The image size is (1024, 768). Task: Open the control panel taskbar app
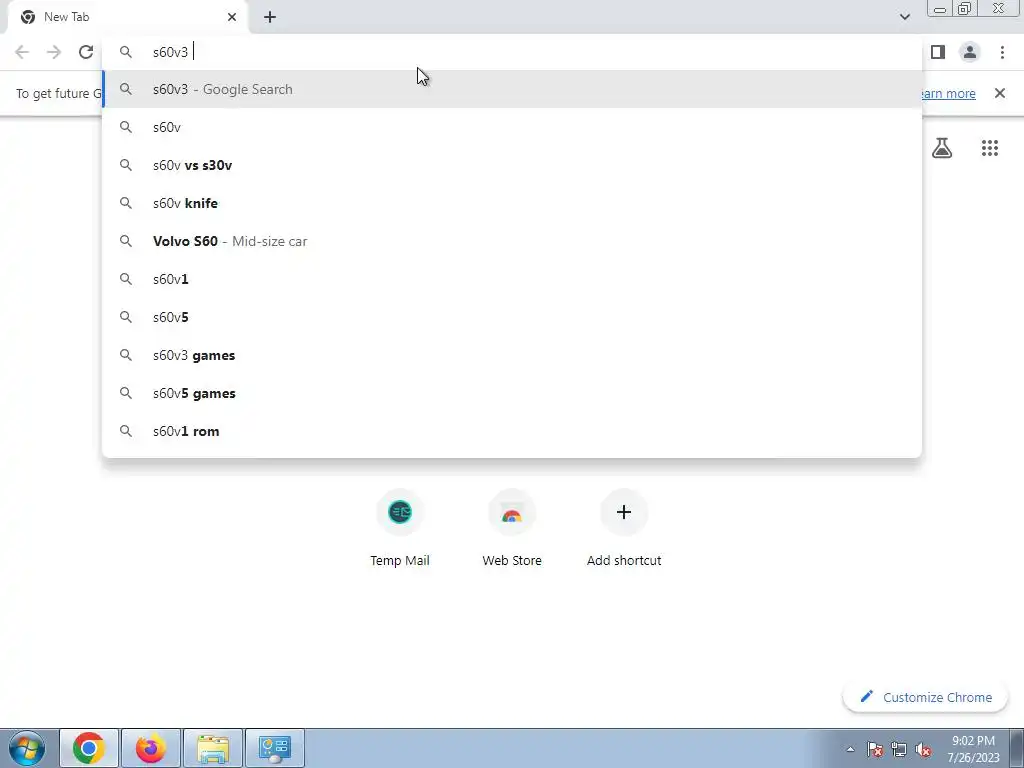(275, 748)
